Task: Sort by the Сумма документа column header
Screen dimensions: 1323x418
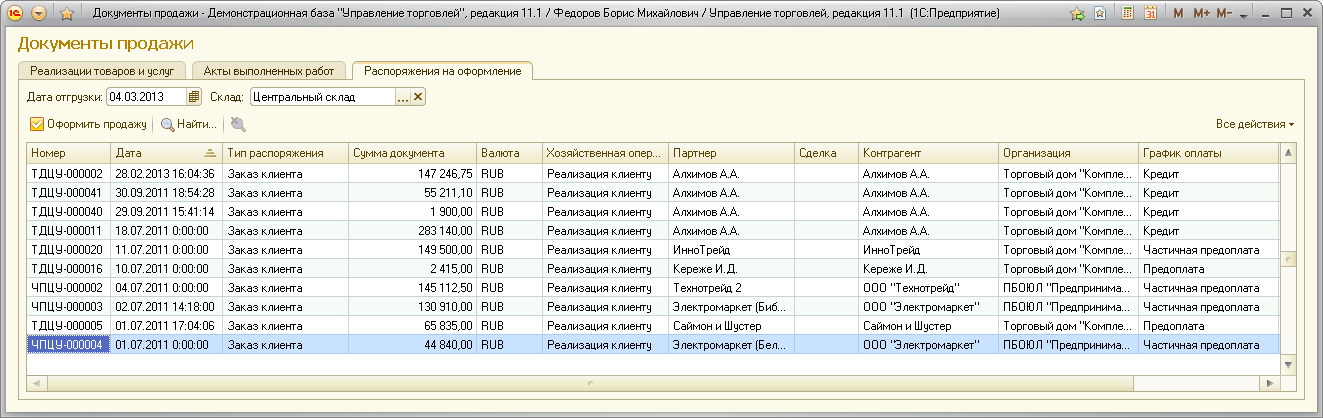Action: [x=411, y=153]
